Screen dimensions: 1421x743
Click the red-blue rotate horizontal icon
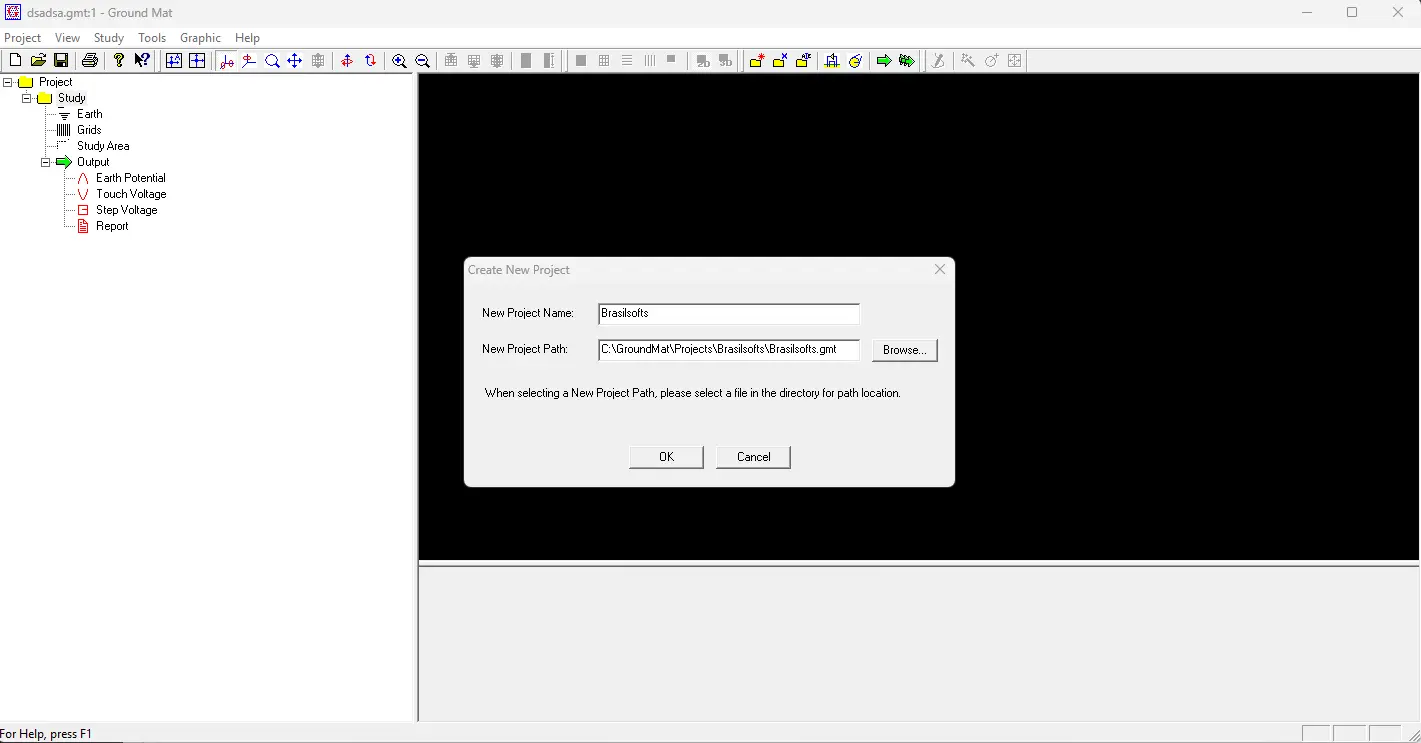(x=347, y=61)
